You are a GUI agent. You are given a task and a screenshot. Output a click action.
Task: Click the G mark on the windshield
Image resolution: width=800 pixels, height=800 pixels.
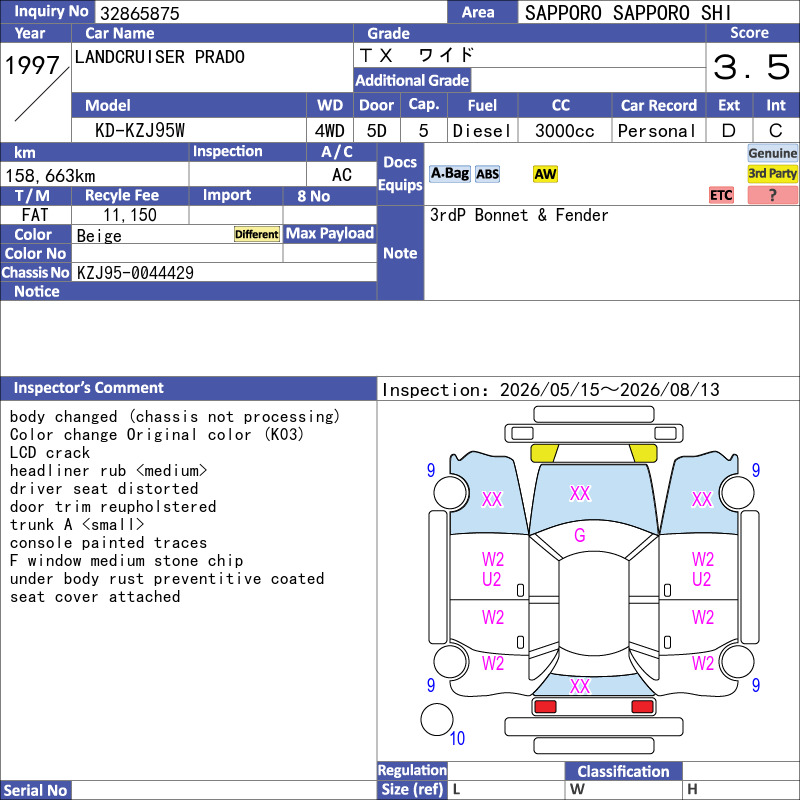click(x=580, y=535)
